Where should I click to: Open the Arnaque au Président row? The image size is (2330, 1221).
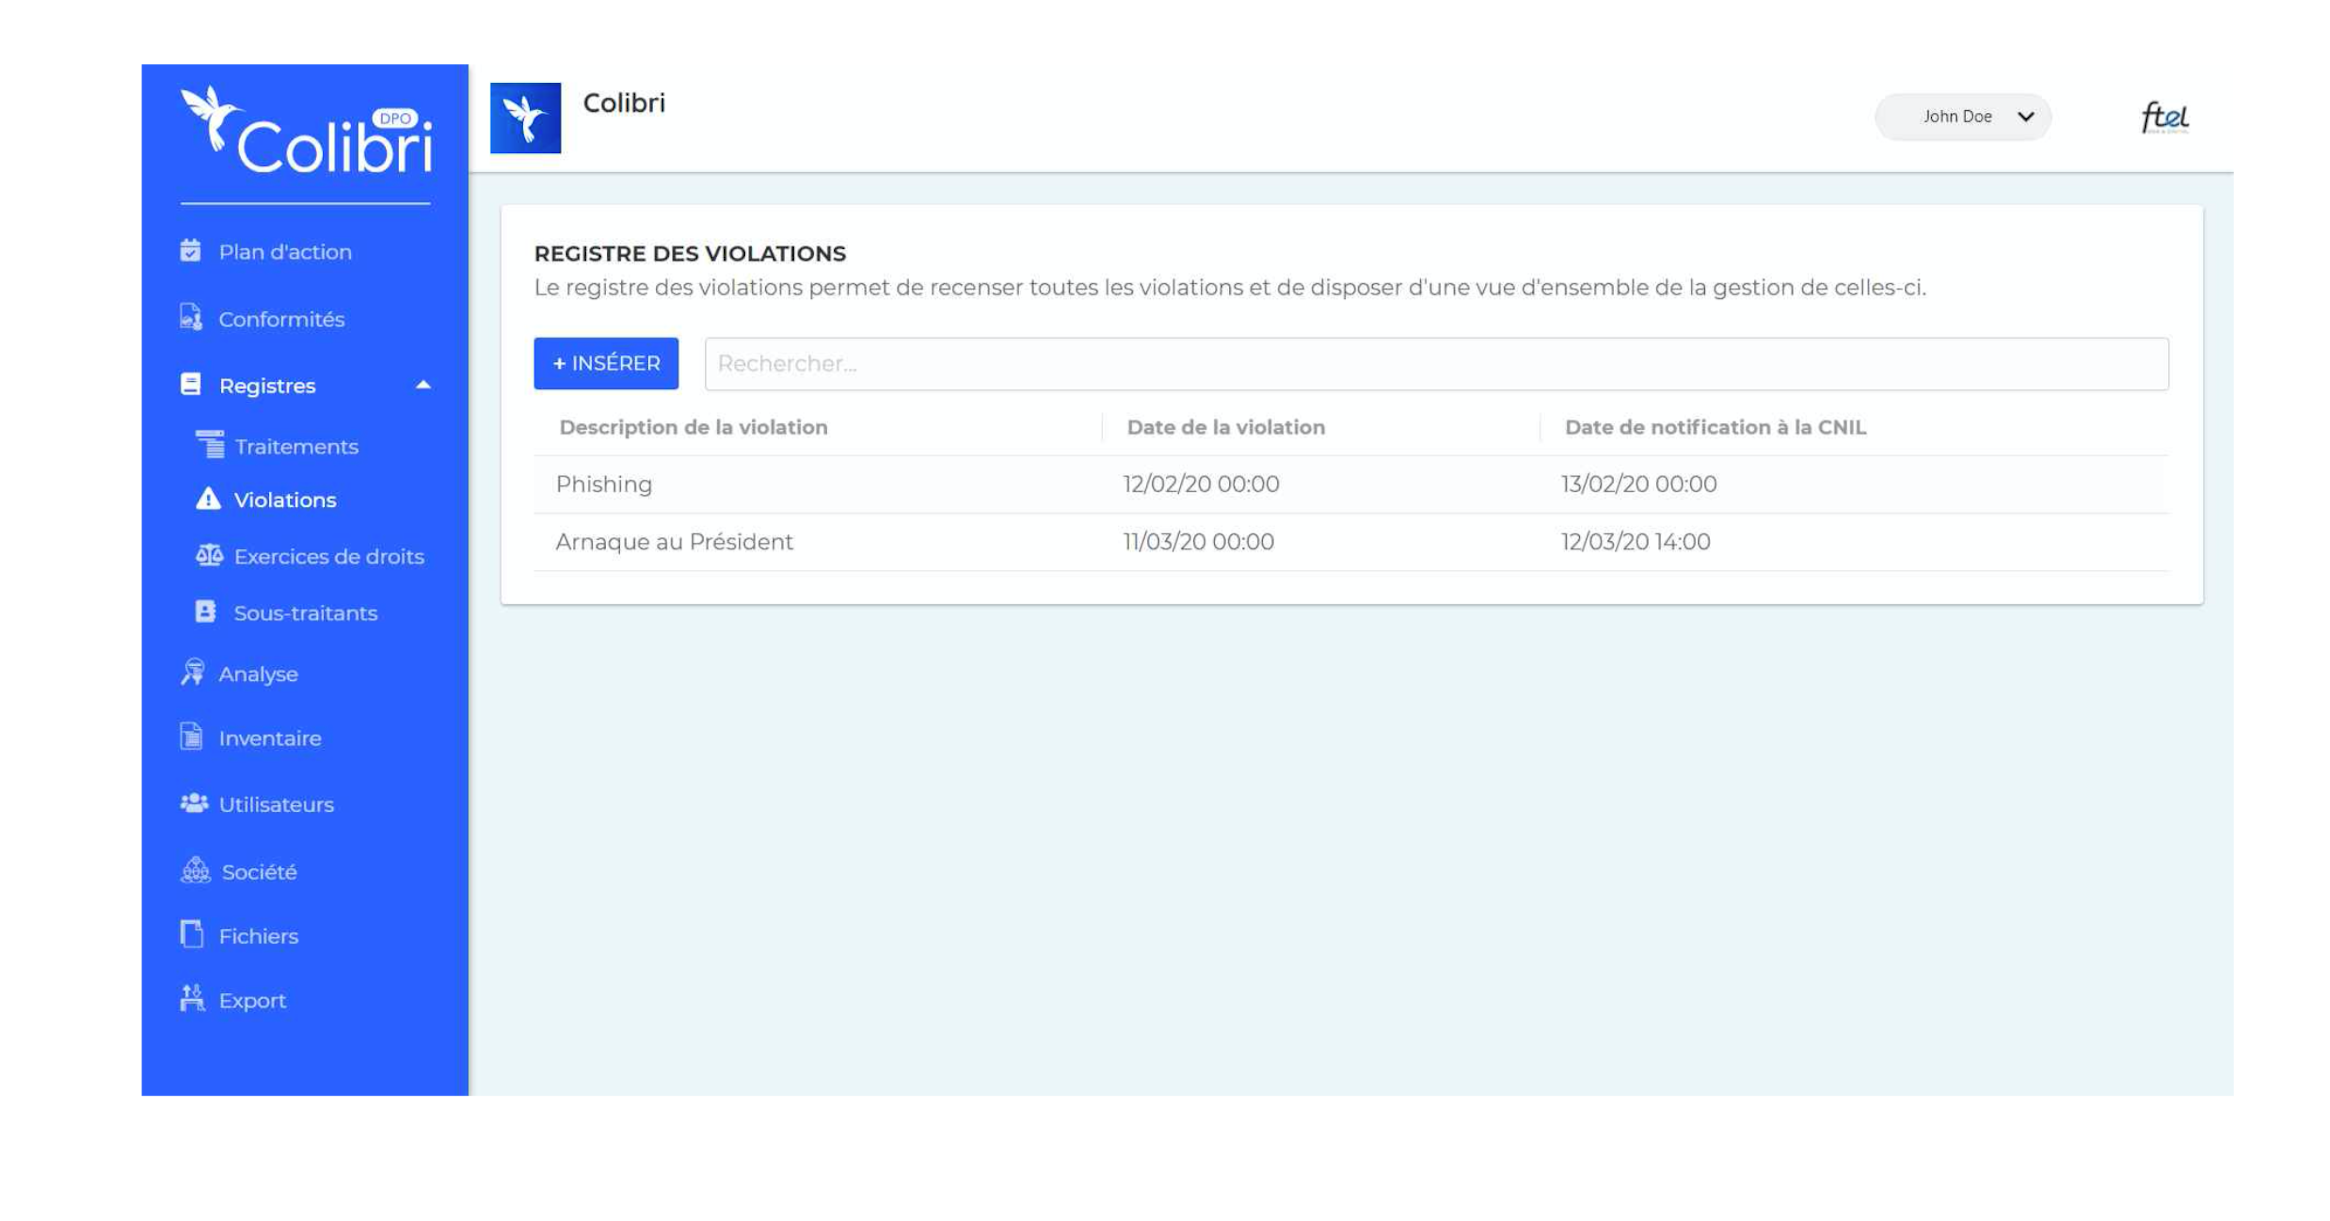[x=1351, y=542]
